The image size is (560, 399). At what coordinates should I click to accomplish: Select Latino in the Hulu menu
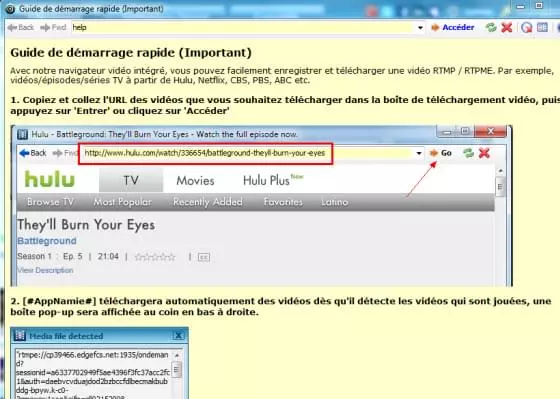click(334, 202)
